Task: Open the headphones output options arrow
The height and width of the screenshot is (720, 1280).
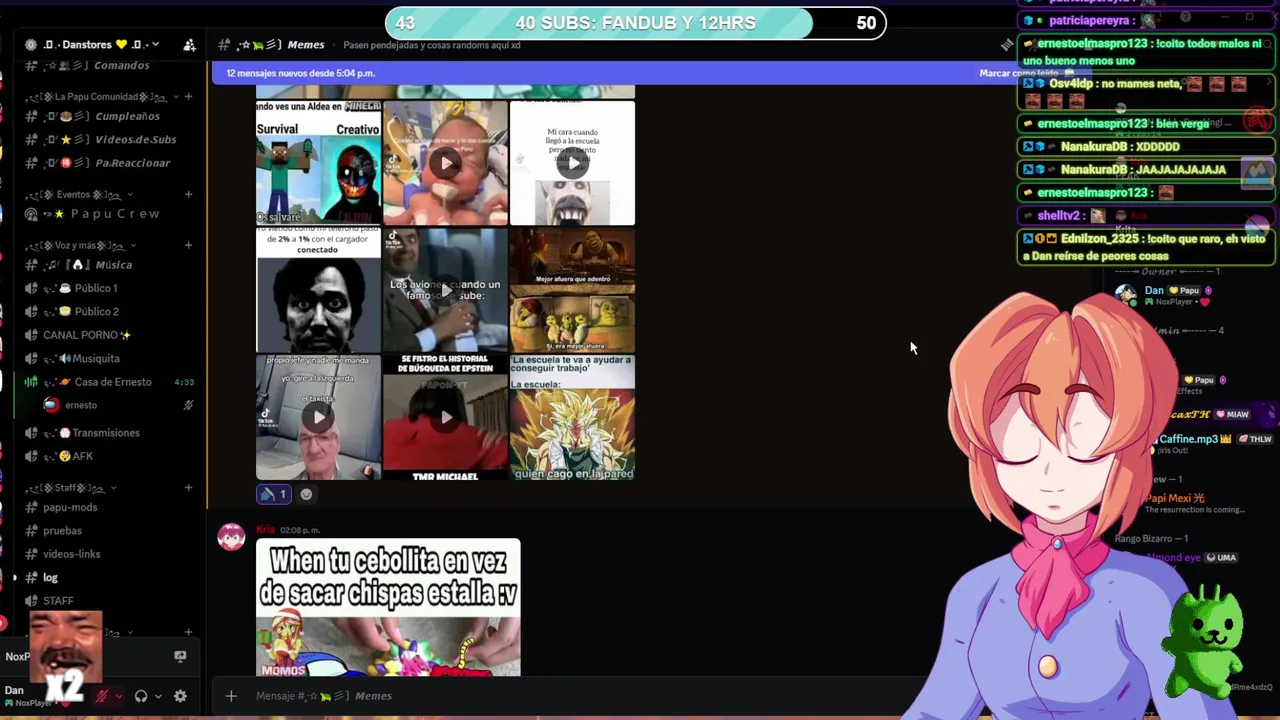Action: click(x=158, y=696)
